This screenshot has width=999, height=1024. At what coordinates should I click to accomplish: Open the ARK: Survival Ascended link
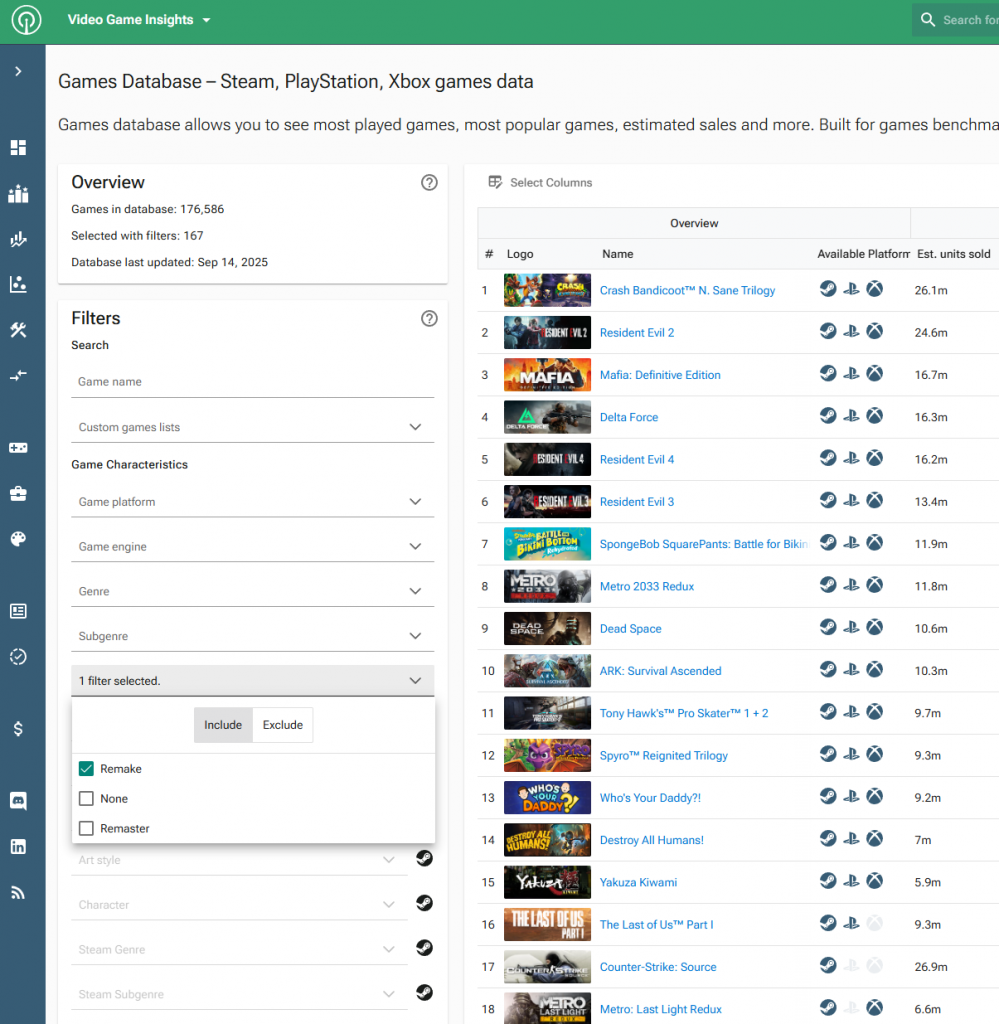661,671
